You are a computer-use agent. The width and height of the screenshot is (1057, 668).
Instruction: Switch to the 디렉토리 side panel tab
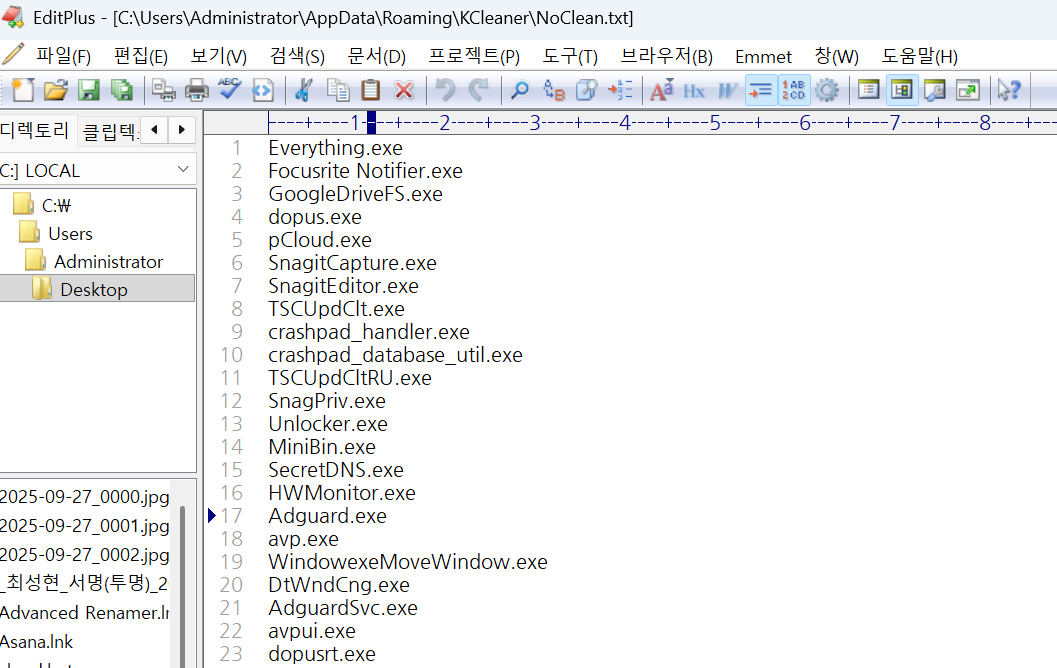(x=35, y=130)
